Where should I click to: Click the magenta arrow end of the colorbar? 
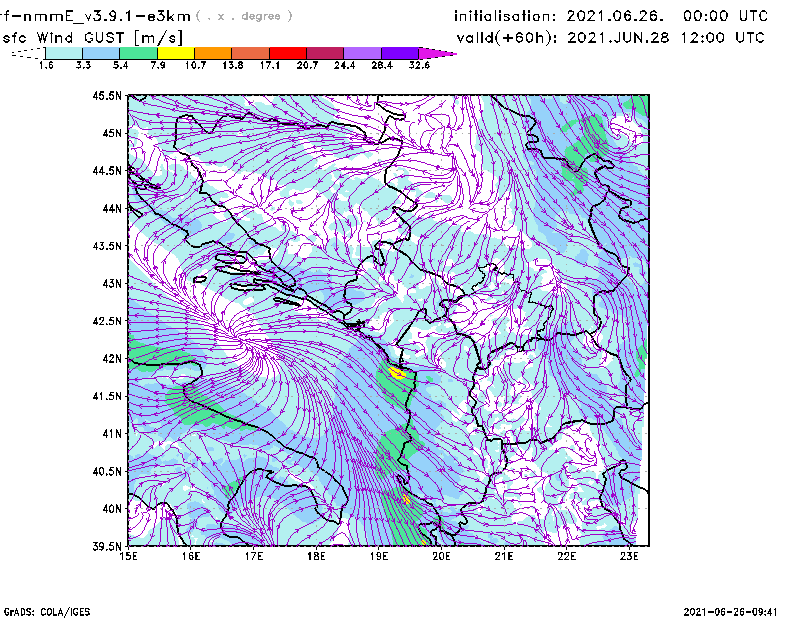tap(436, 53)
